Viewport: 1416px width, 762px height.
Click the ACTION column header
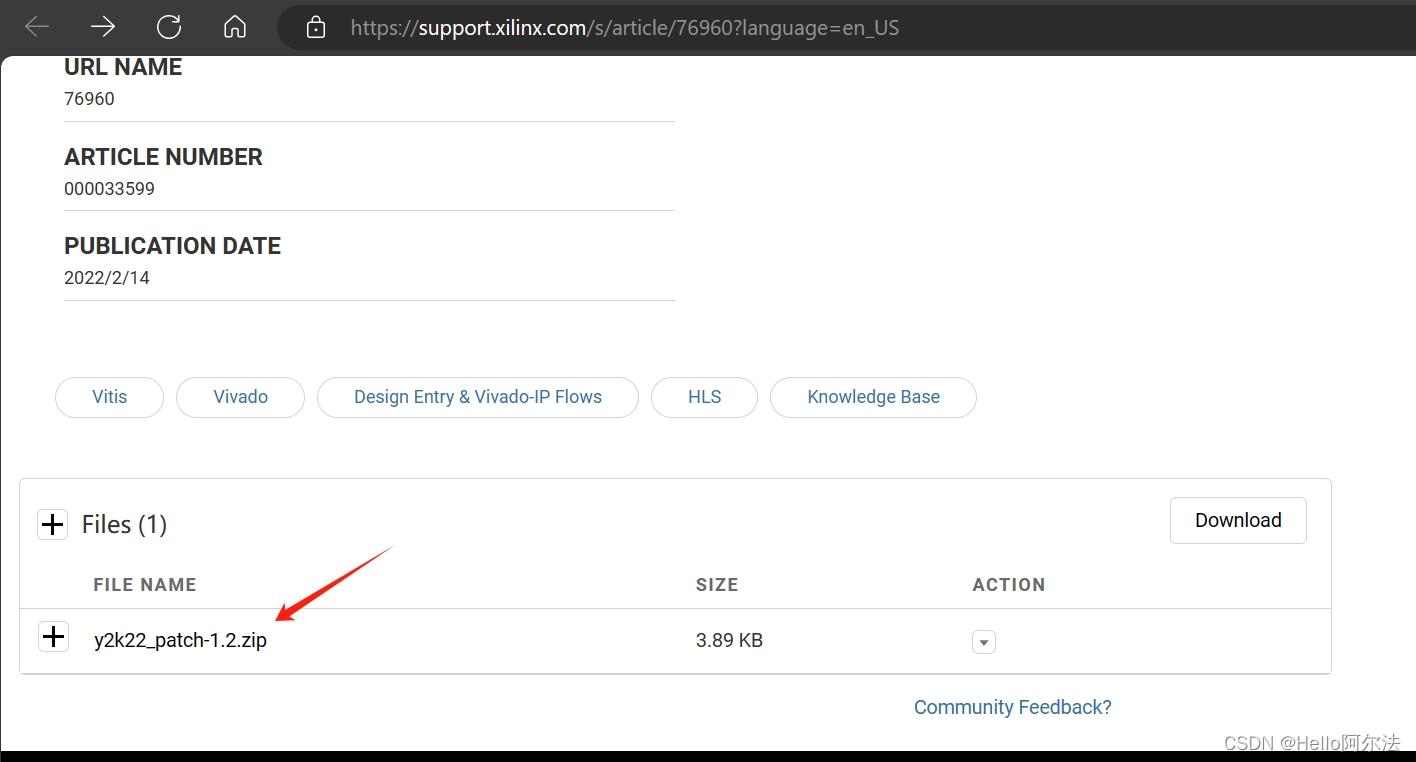coord(1009,585)
